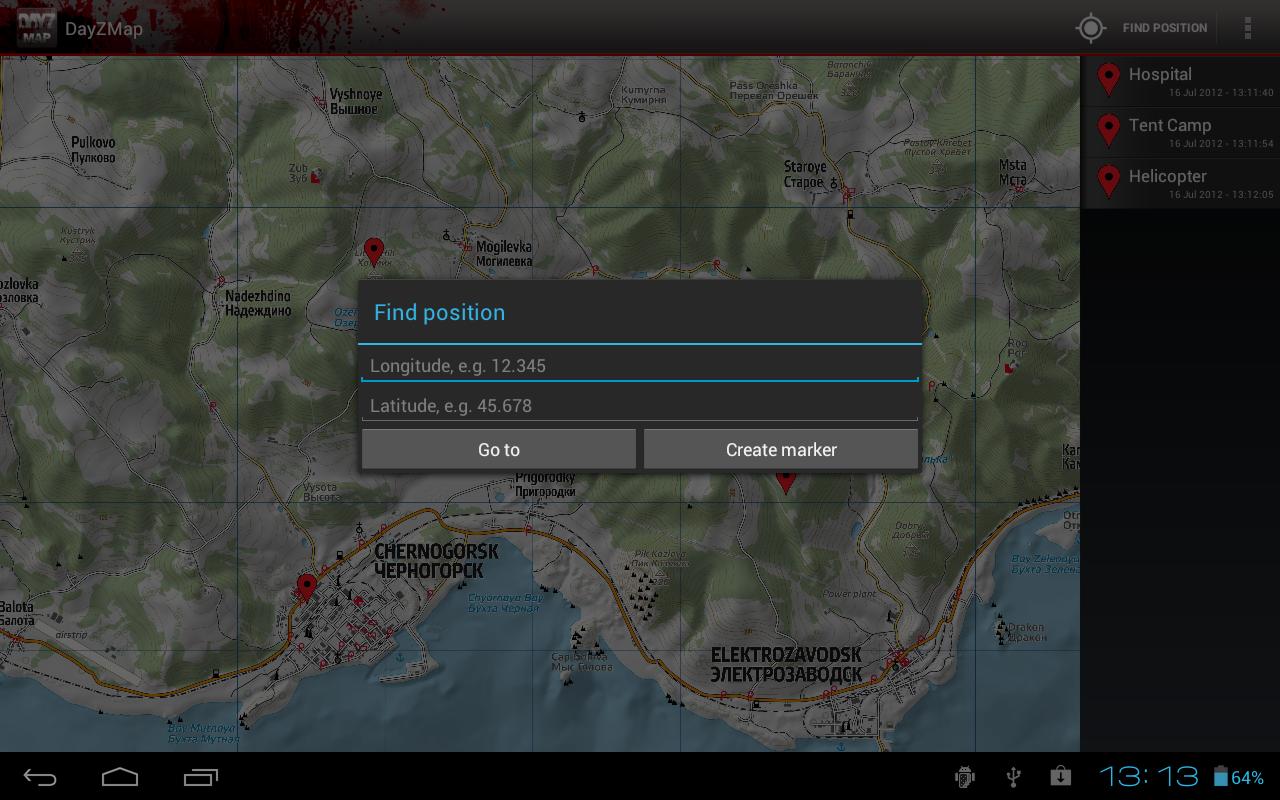Tap the battery 64% indicator

pyautogui.click(x=1238, y=777)
